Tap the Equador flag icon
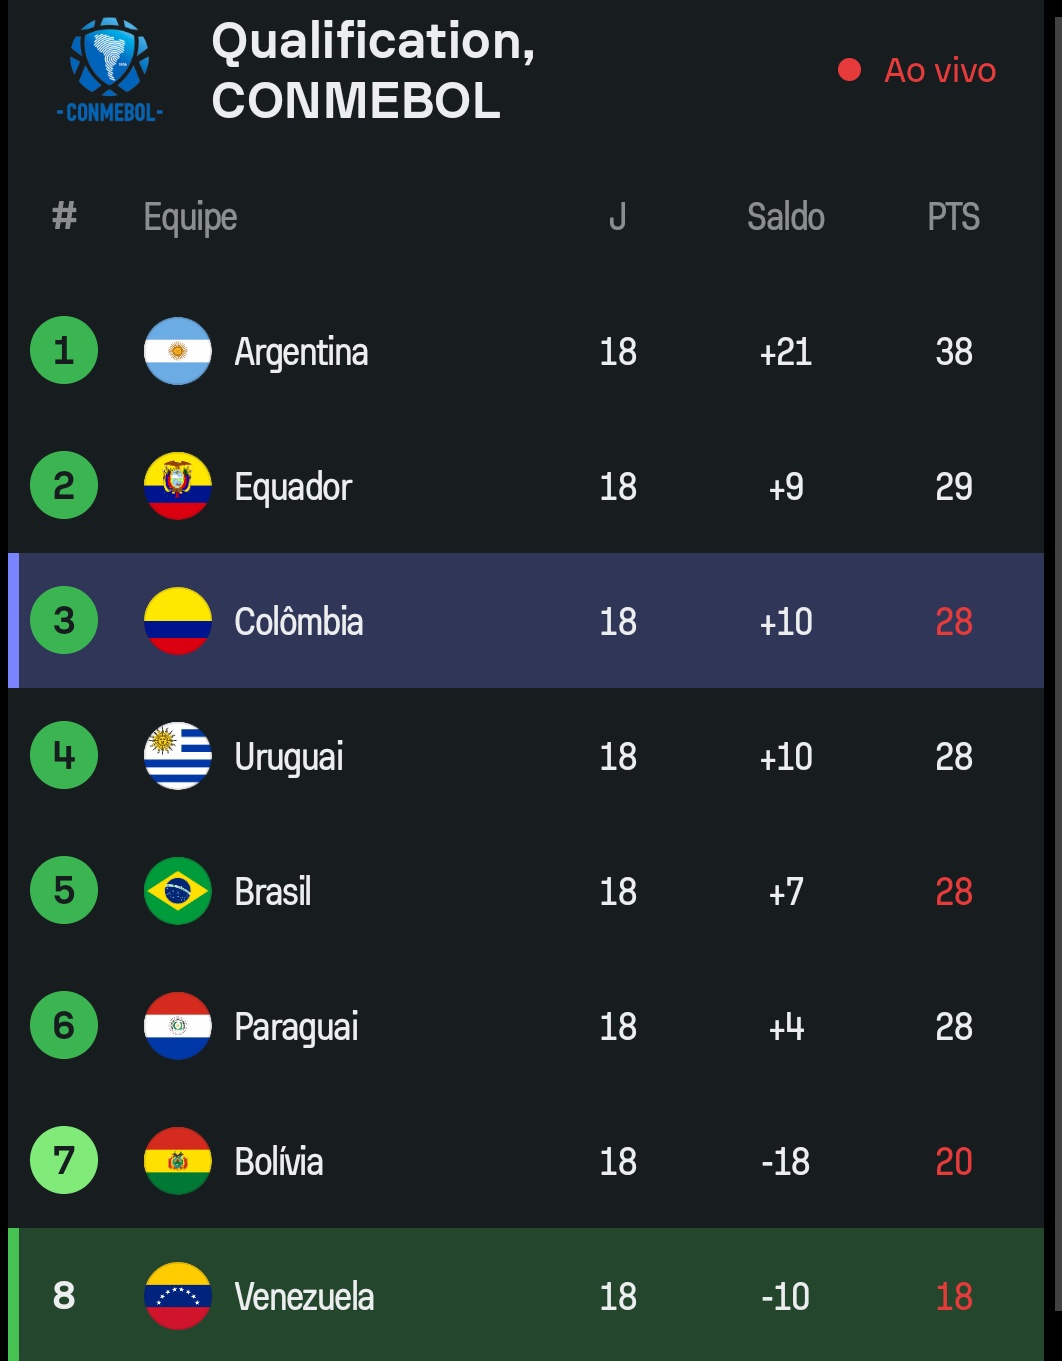1062x1361 pixels. point(178,486)
